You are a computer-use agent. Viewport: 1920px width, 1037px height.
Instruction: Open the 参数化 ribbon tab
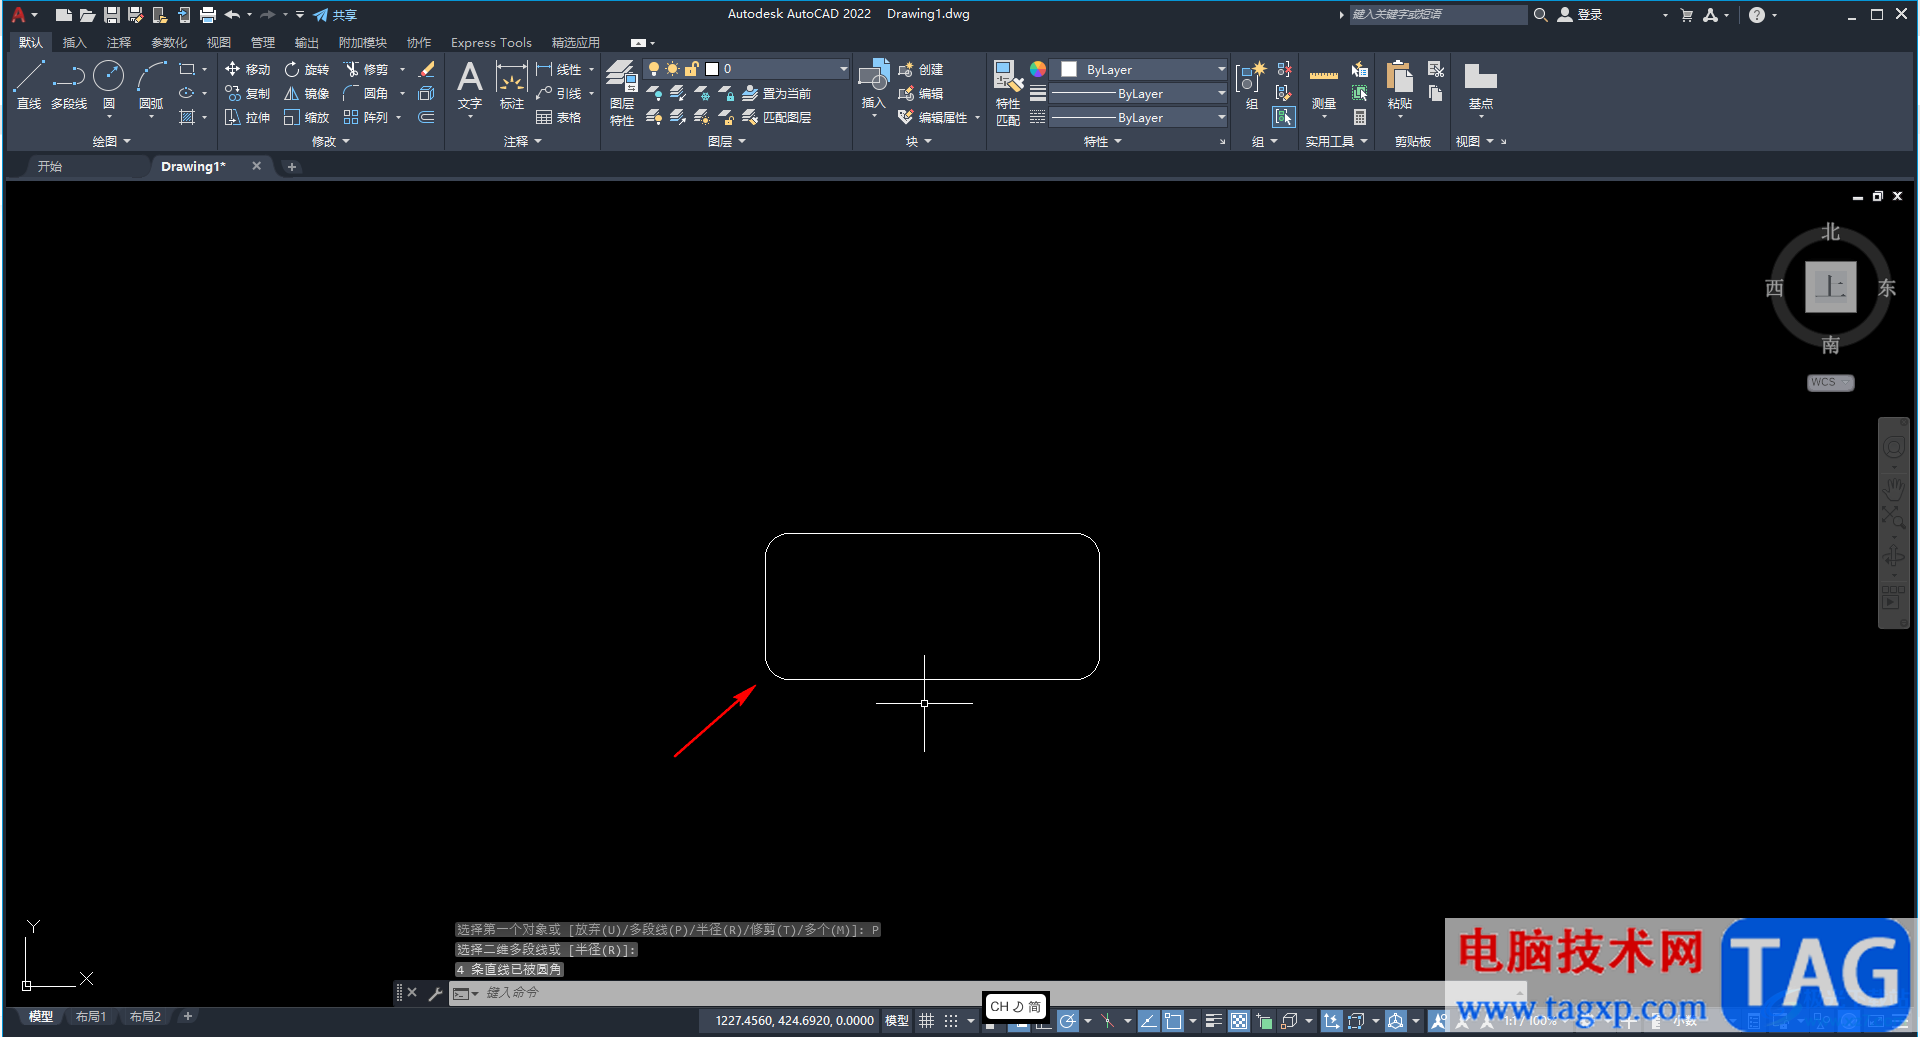(x=169, y=42)
